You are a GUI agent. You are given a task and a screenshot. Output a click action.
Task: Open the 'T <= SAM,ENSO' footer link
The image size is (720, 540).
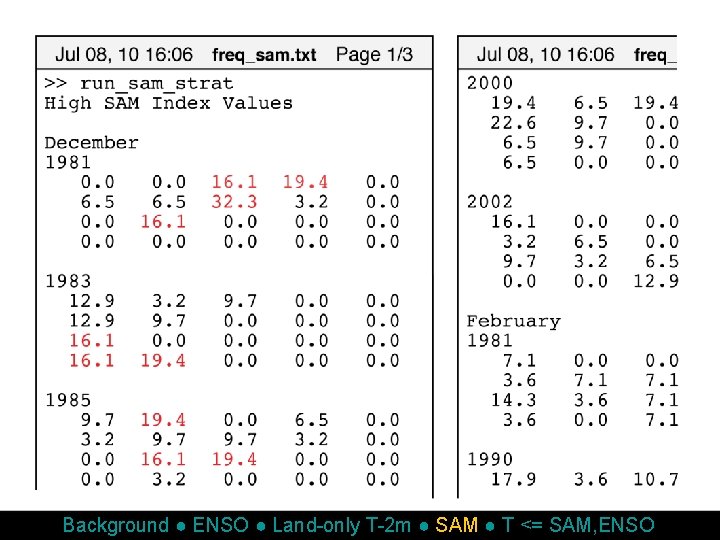tap(578, 525)
